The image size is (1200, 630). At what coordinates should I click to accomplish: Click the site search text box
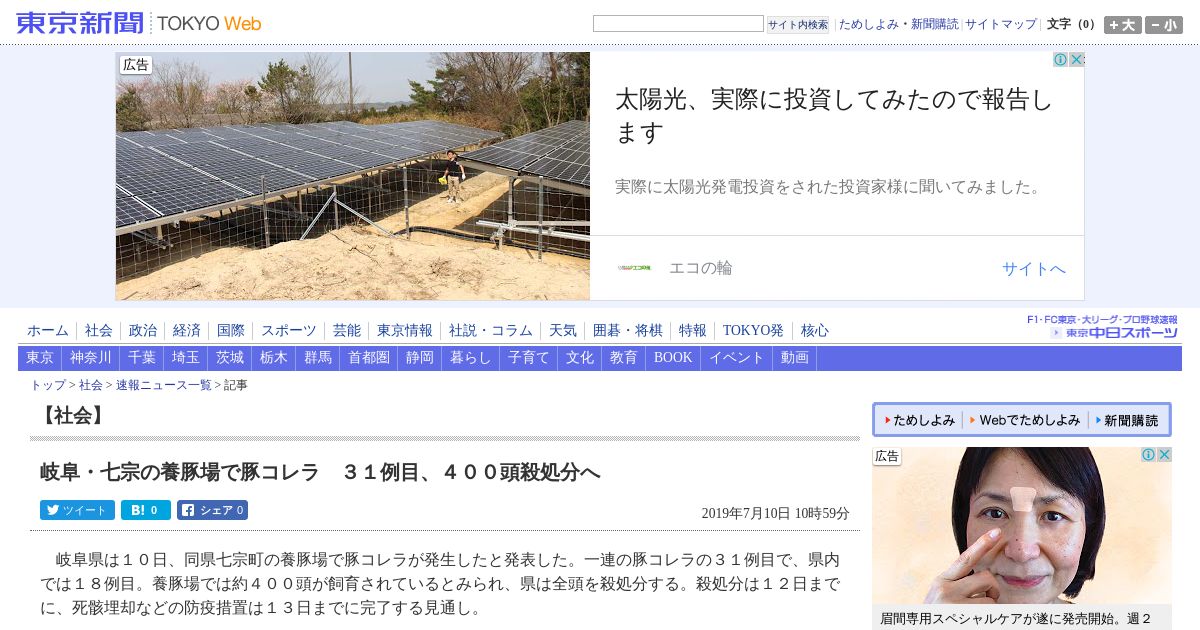coord(678,24)
